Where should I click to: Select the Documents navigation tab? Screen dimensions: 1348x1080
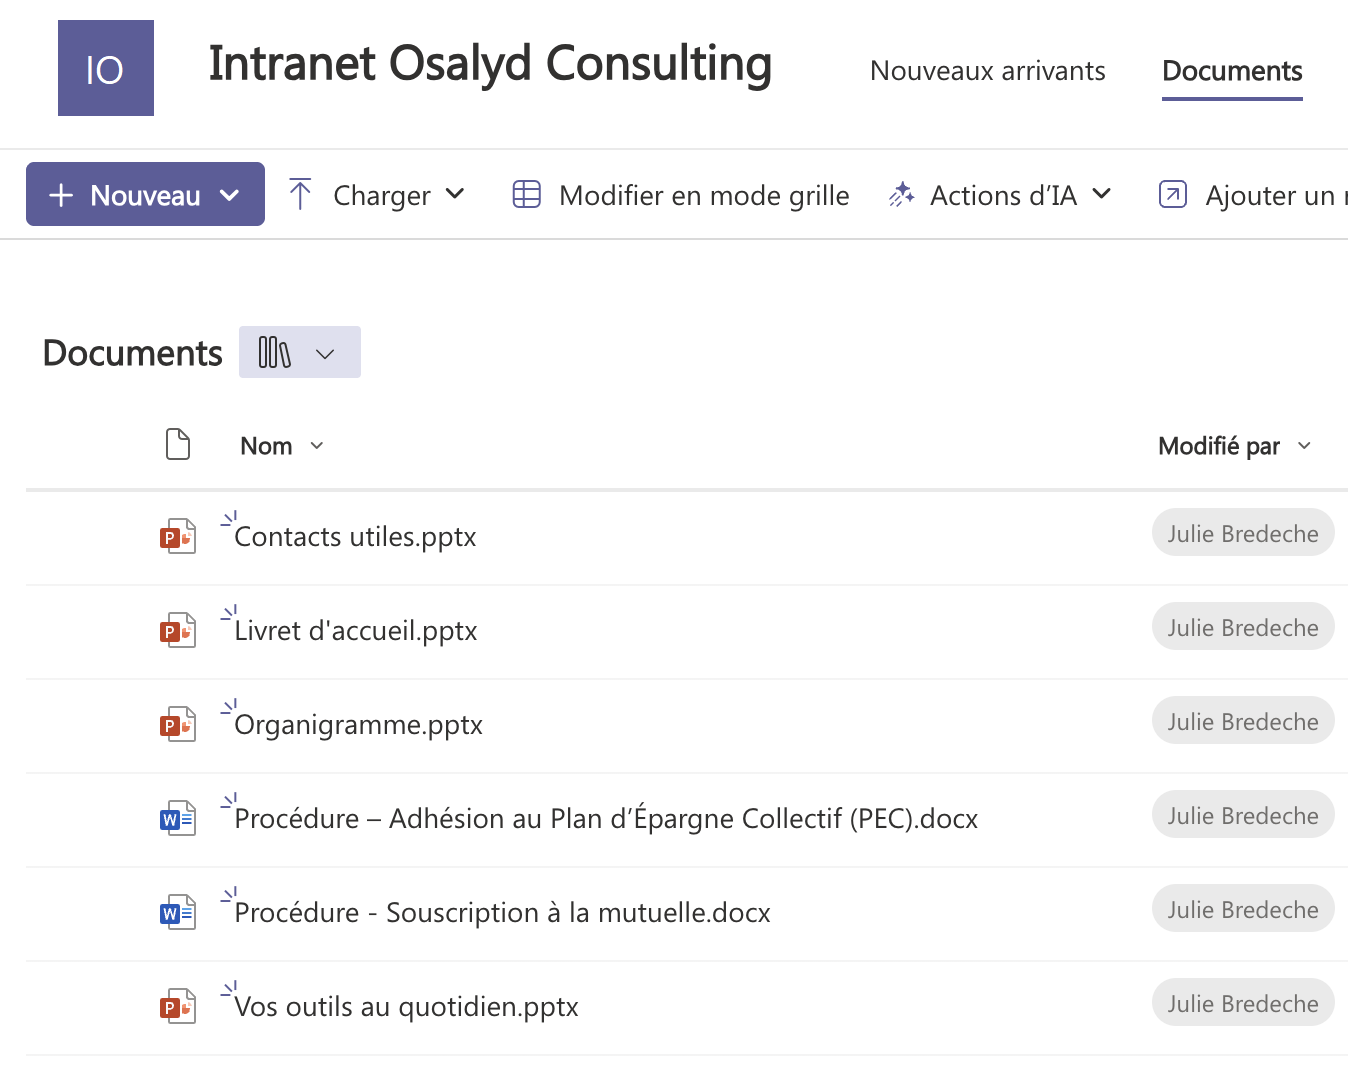click(1231, 70)
